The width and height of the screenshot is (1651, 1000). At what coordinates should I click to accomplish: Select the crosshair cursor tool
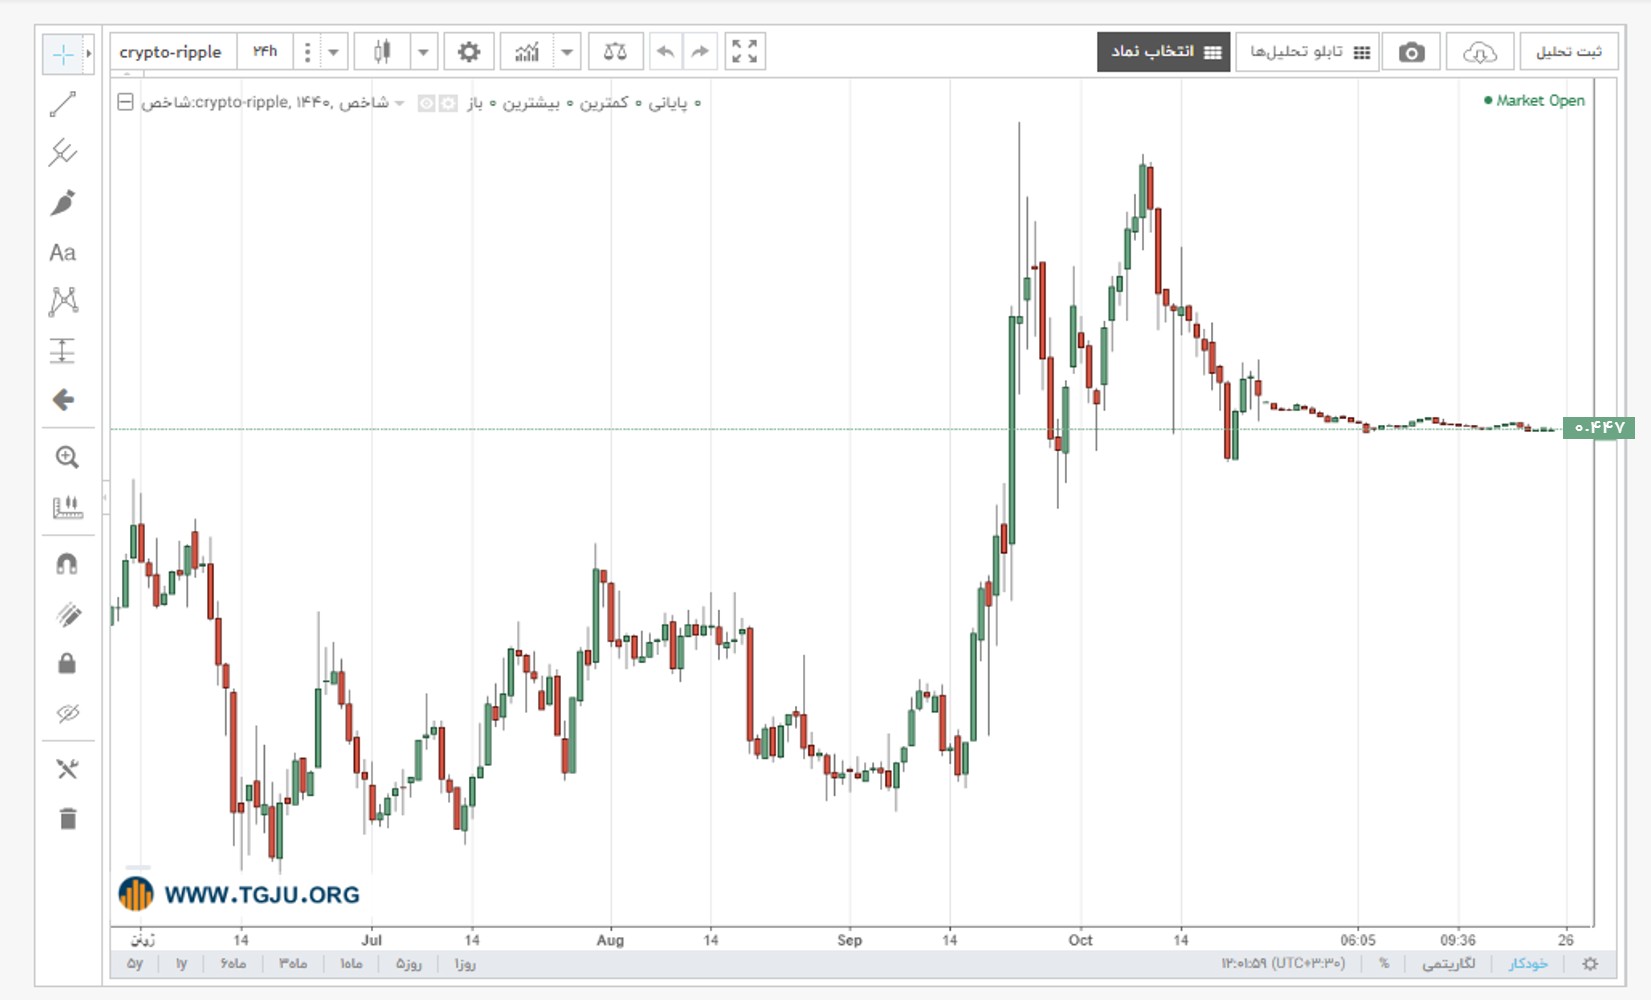tap(62, 54)
